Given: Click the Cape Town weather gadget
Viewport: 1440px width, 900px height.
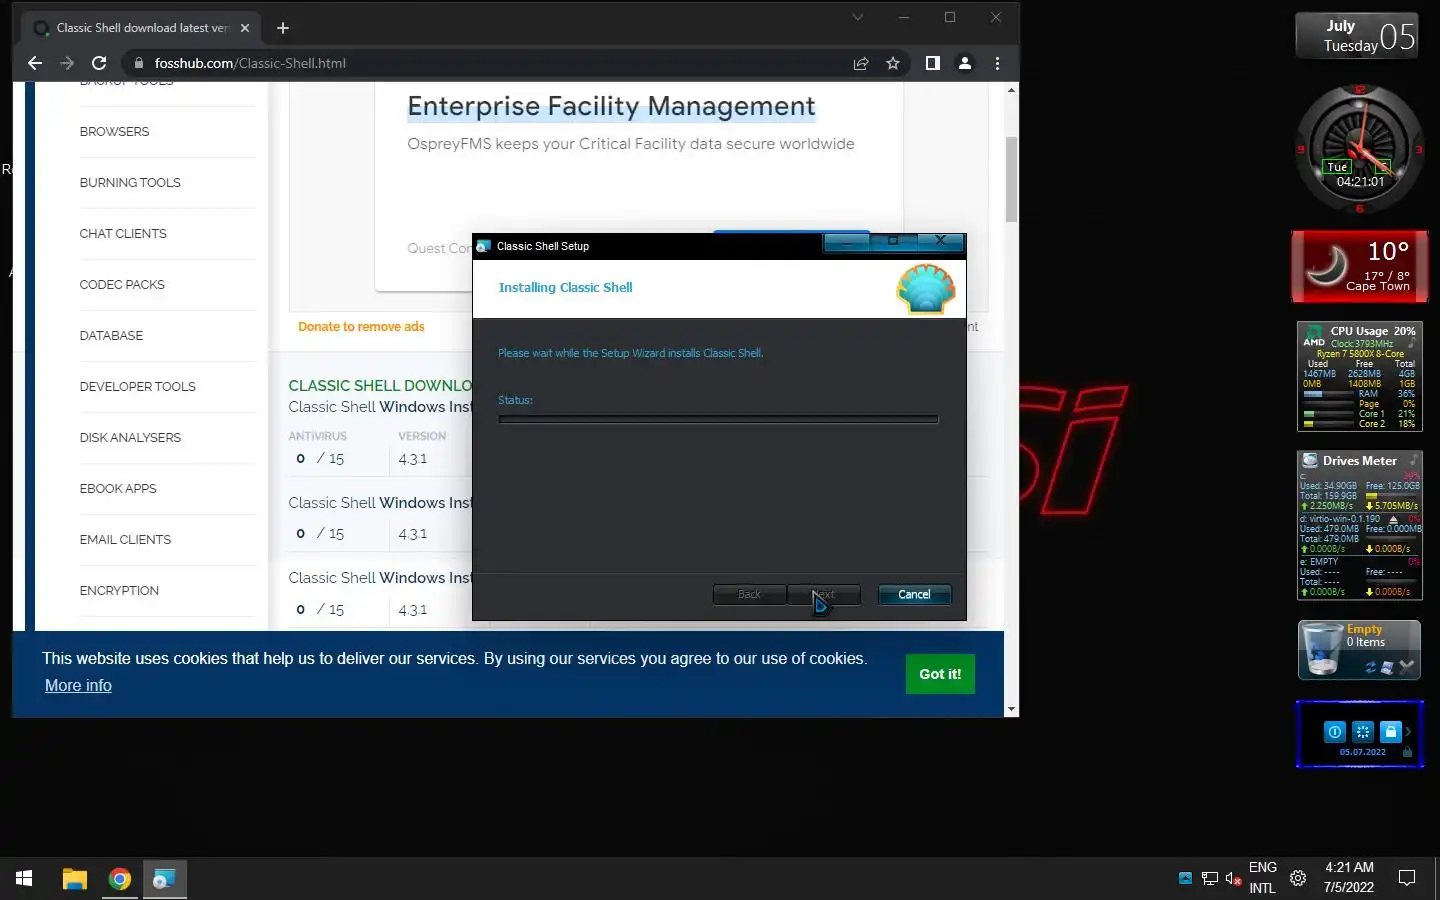Looking at the screenshot, I should click(1359, 267).
